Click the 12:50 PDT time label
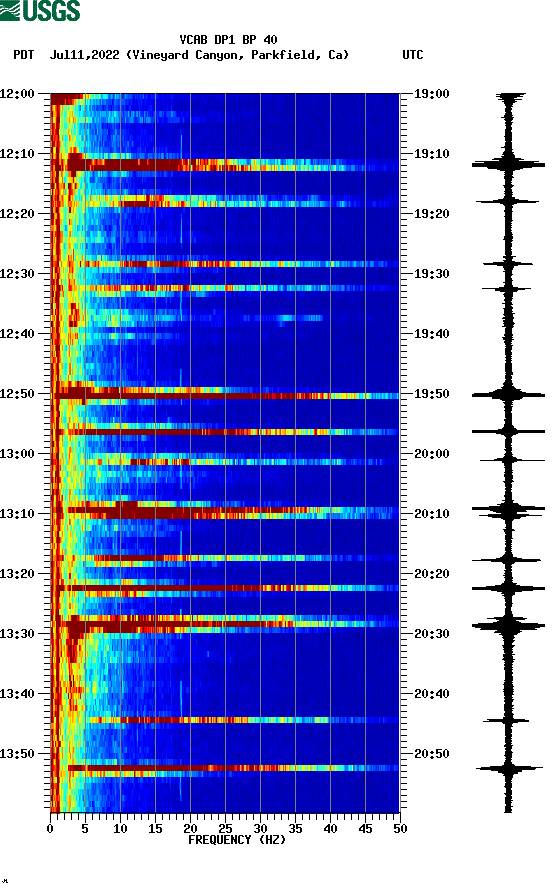This screenshot has height=892, width=552. (x=17, y=394)
